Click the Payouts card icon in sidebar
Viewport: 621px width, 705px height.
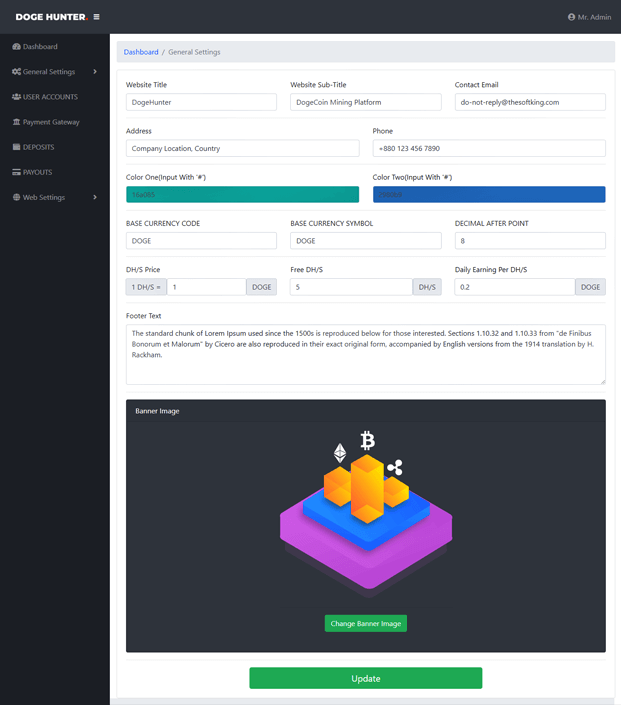click(17, 173)
